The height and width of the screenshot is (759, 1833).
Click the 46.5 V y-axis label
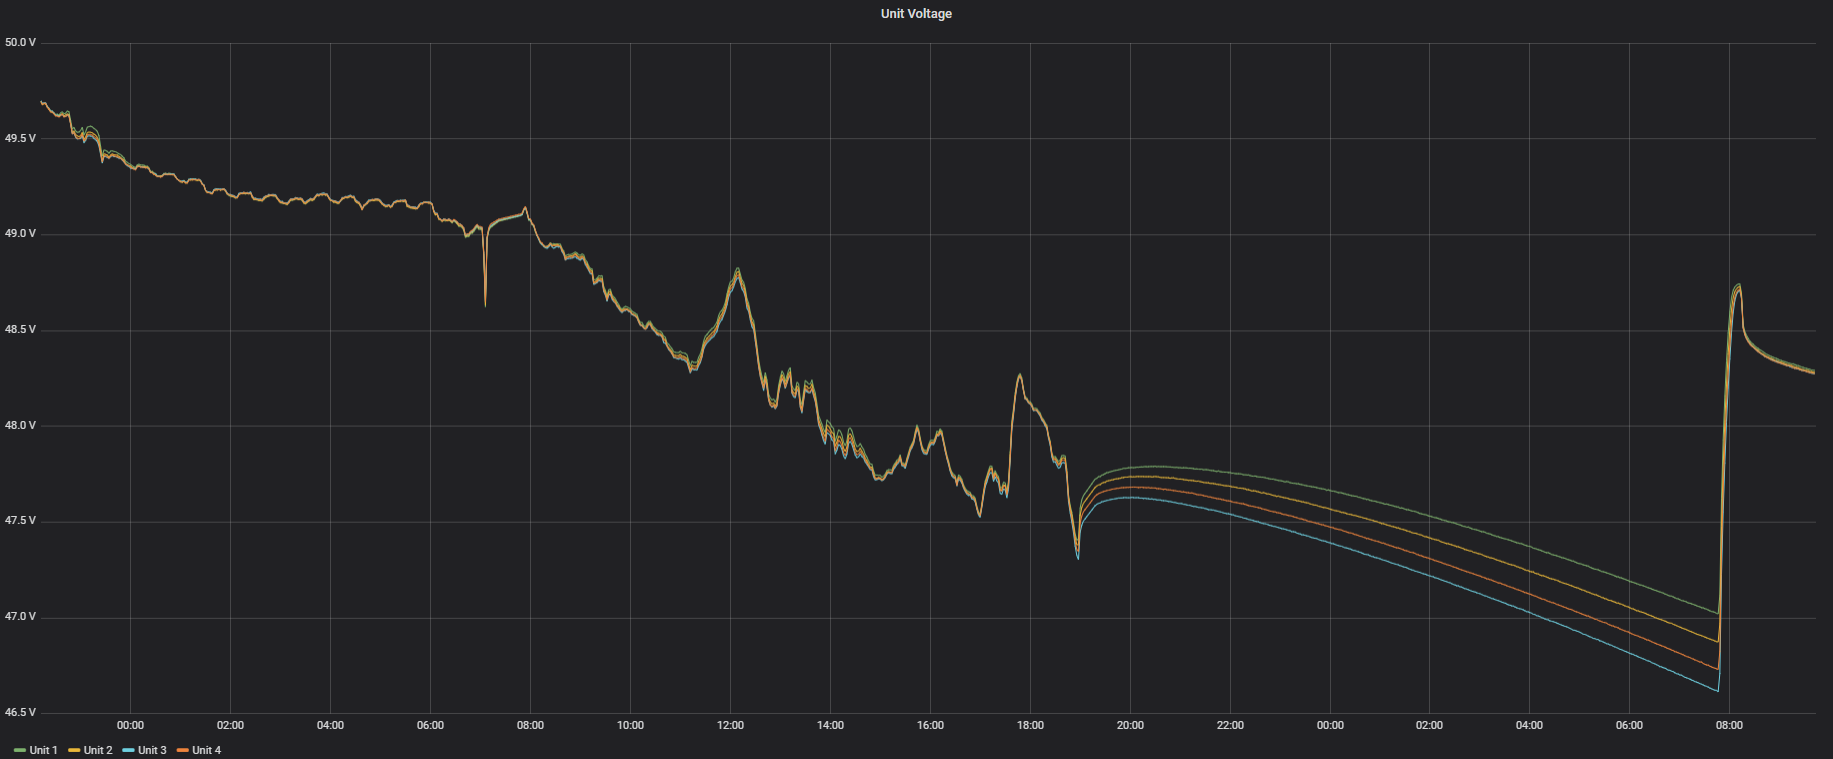pyautogui.click(x=20, y=712)
